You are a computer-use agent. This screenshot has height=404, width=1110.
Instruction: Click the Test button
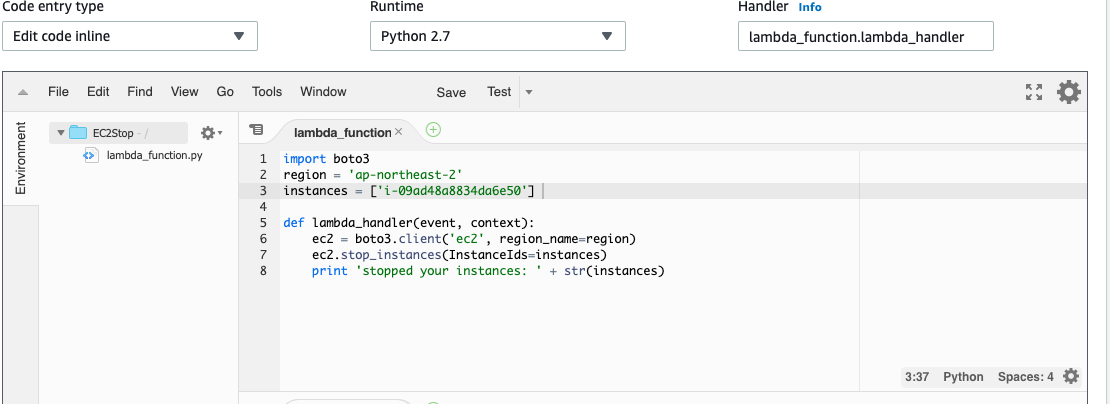(x=499, y=92)
